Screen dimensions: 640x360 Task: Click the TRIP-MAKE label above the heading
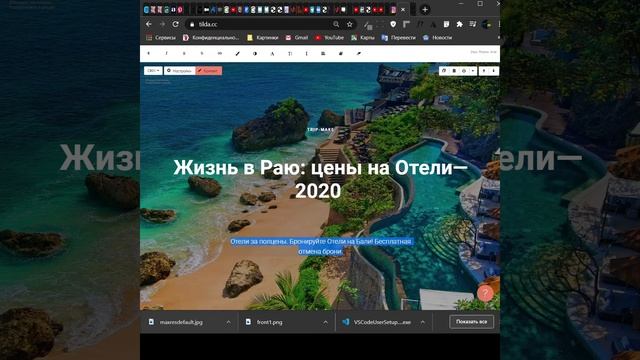click(320, 129)
